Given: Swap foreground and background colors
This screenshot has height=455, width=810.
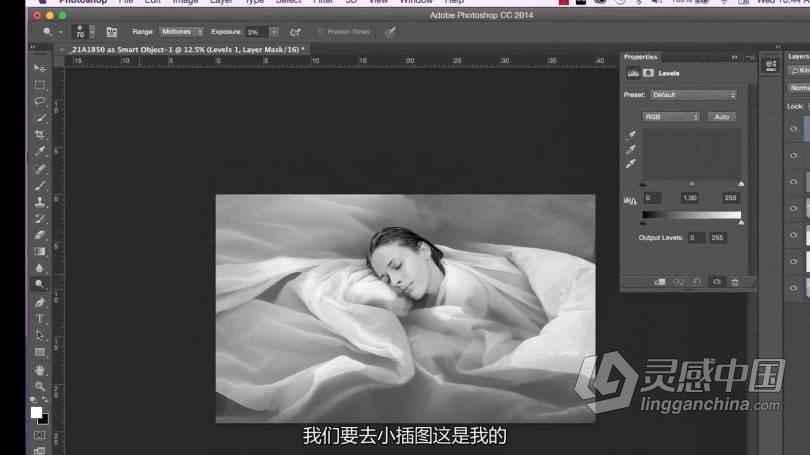Looking at the screenshot, I should pyautogui.click(x=44, y=400).
